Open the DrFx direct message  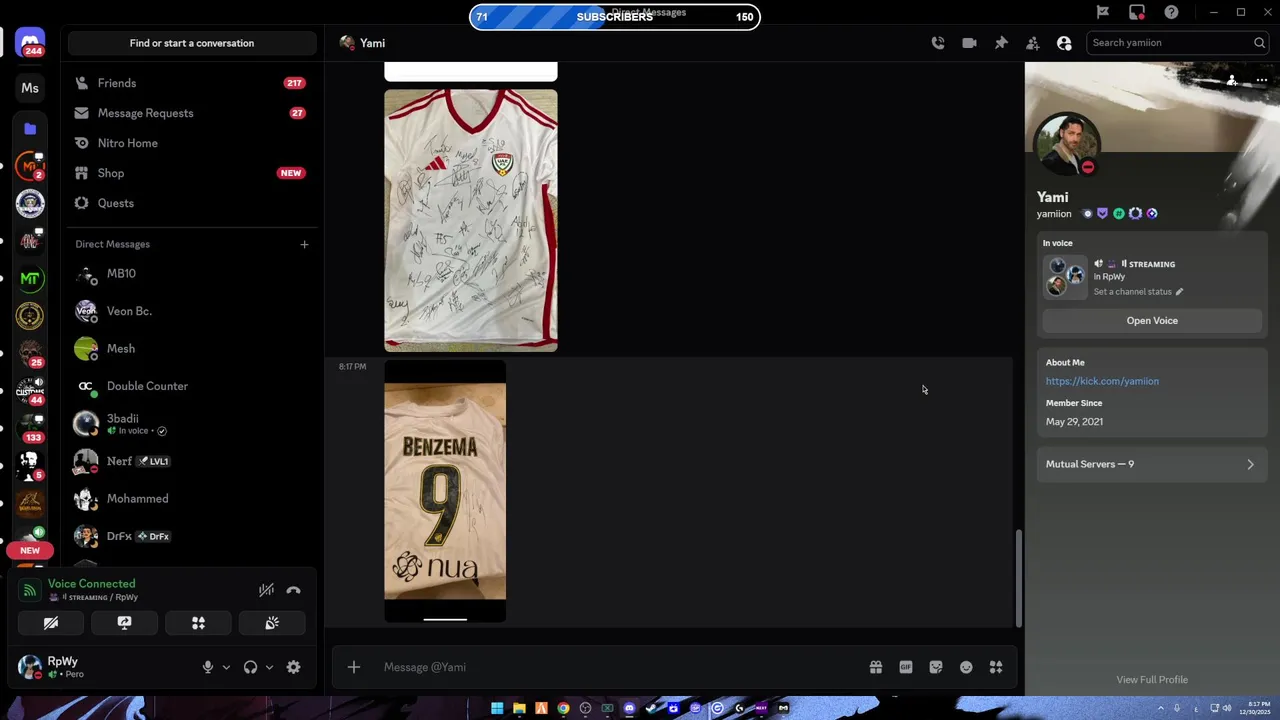pos(190,536)
